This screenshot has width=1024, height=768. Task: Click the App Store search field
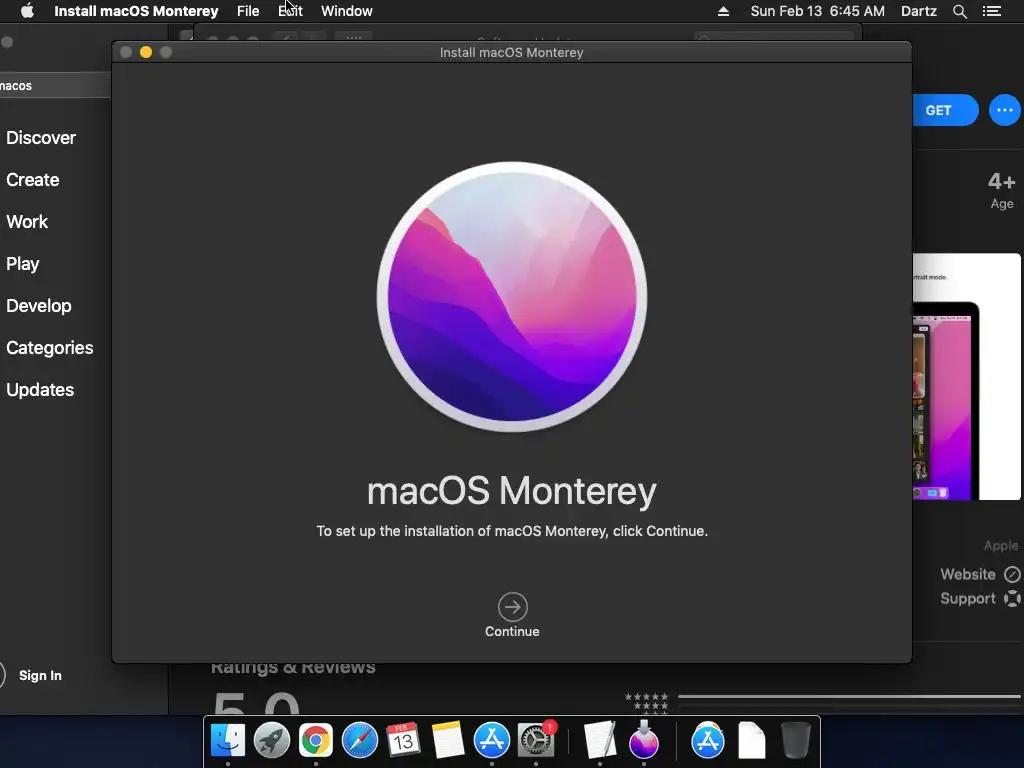pyautogui.click(x=55, y=86)
